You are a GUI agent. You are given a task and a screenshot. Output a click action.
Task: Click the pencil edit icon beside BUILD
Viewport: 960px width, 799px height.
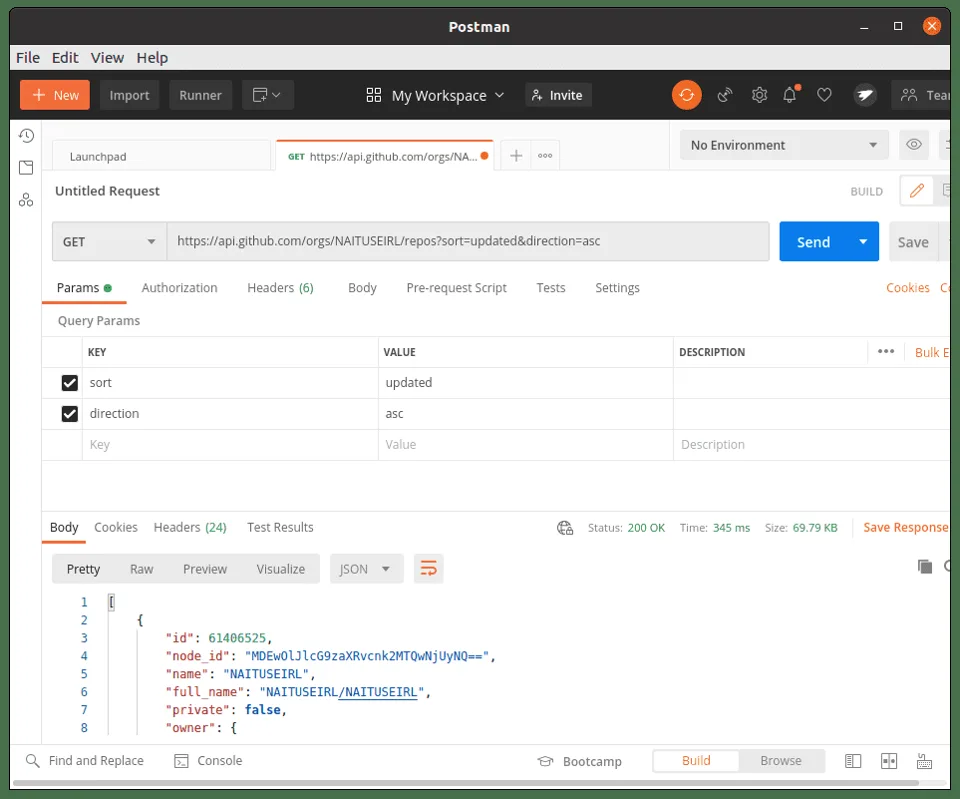(x=917, y=191)
